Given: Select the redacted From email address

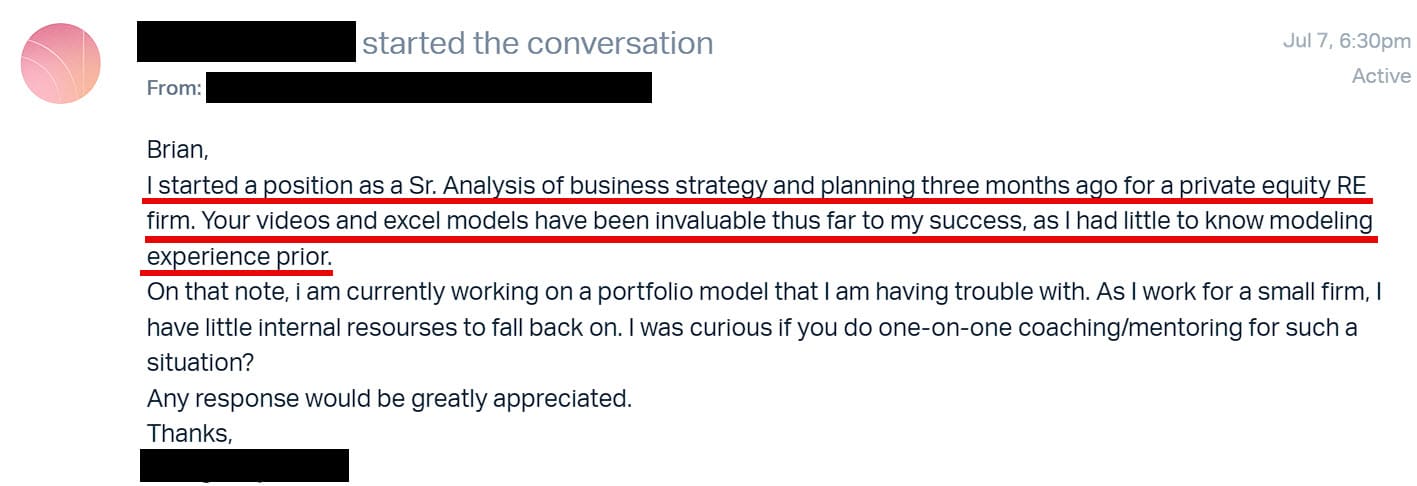Looking at the screenshot, I should pyautogui.click(x=428, y=88).
